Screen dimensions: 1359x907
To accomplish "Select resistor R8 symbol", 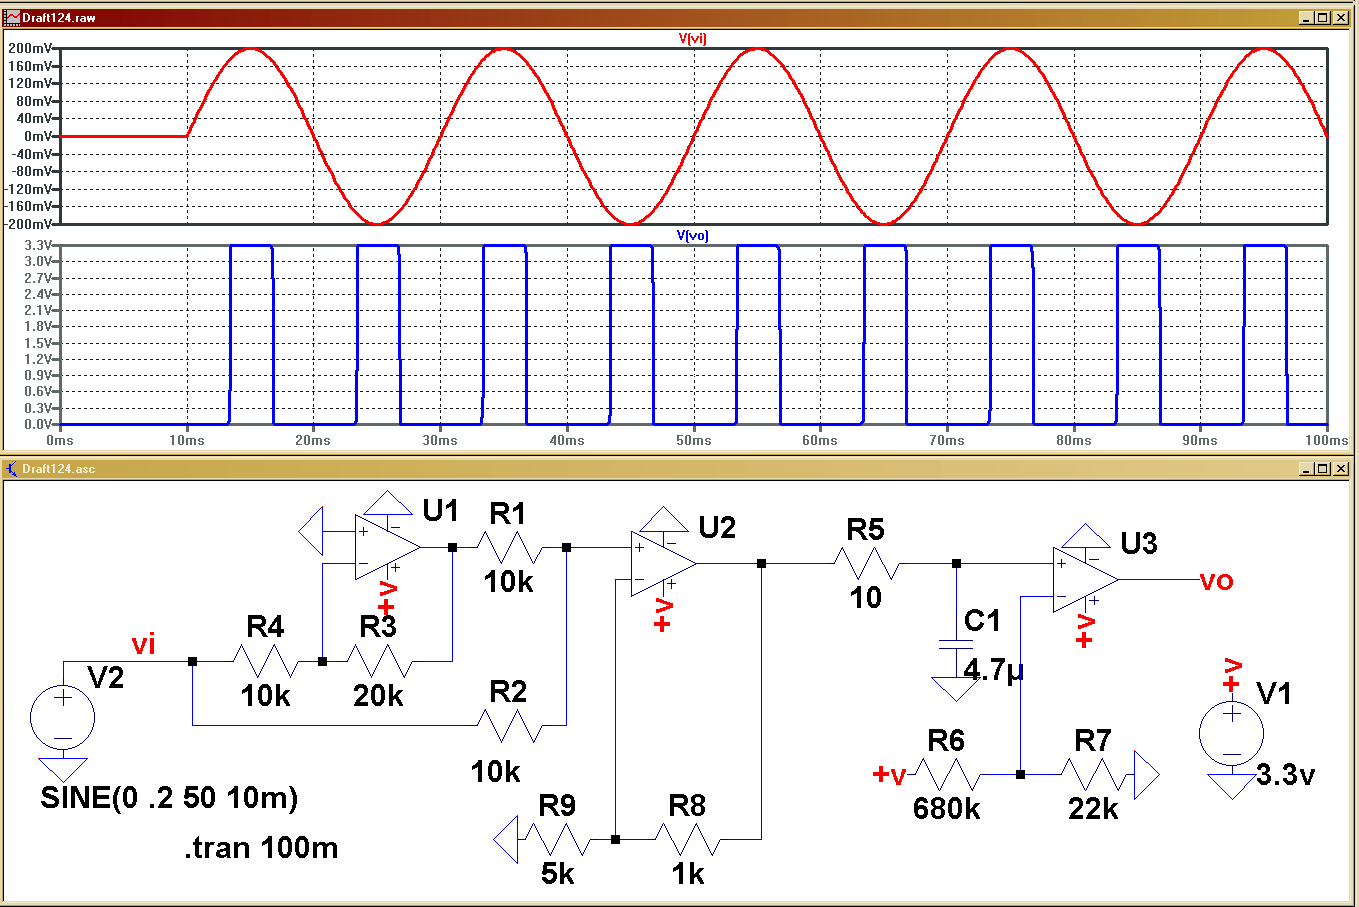I will (x=688, y=839).
